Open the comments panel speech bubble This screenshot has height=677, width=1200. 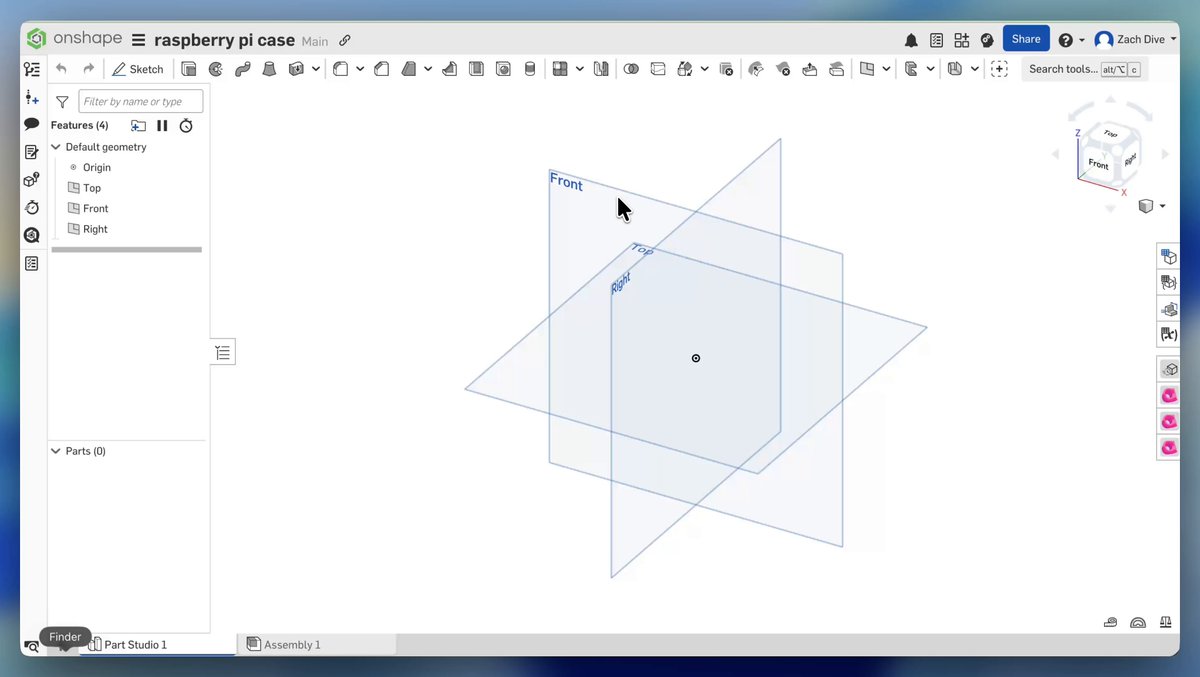click(32, 124)
